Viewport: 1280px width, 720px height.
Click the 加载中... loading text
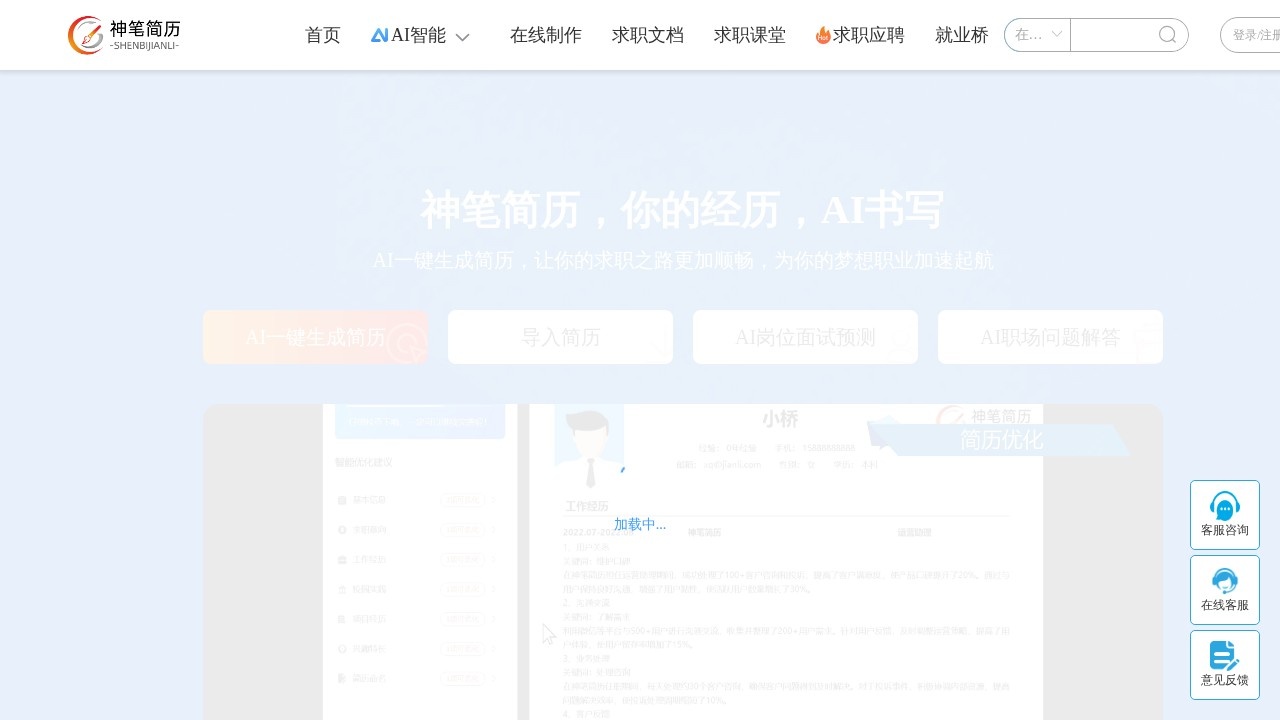point(640,524)
